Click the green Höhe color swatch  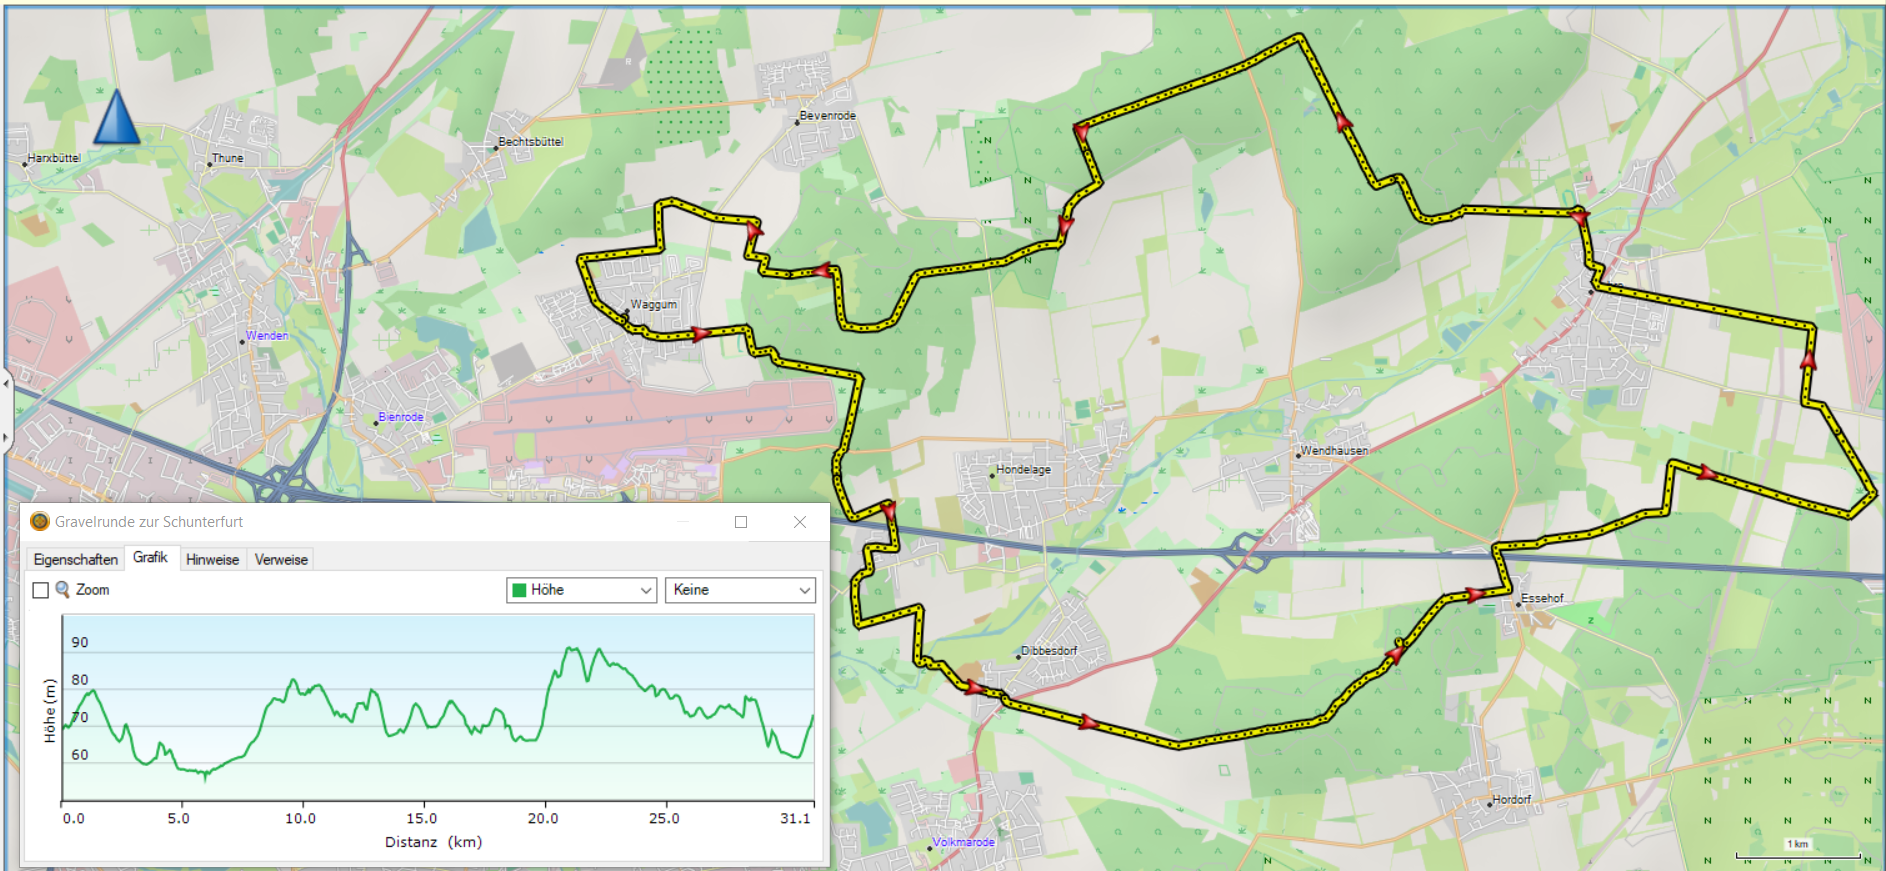pyautogui.click(x=519, y=590)
